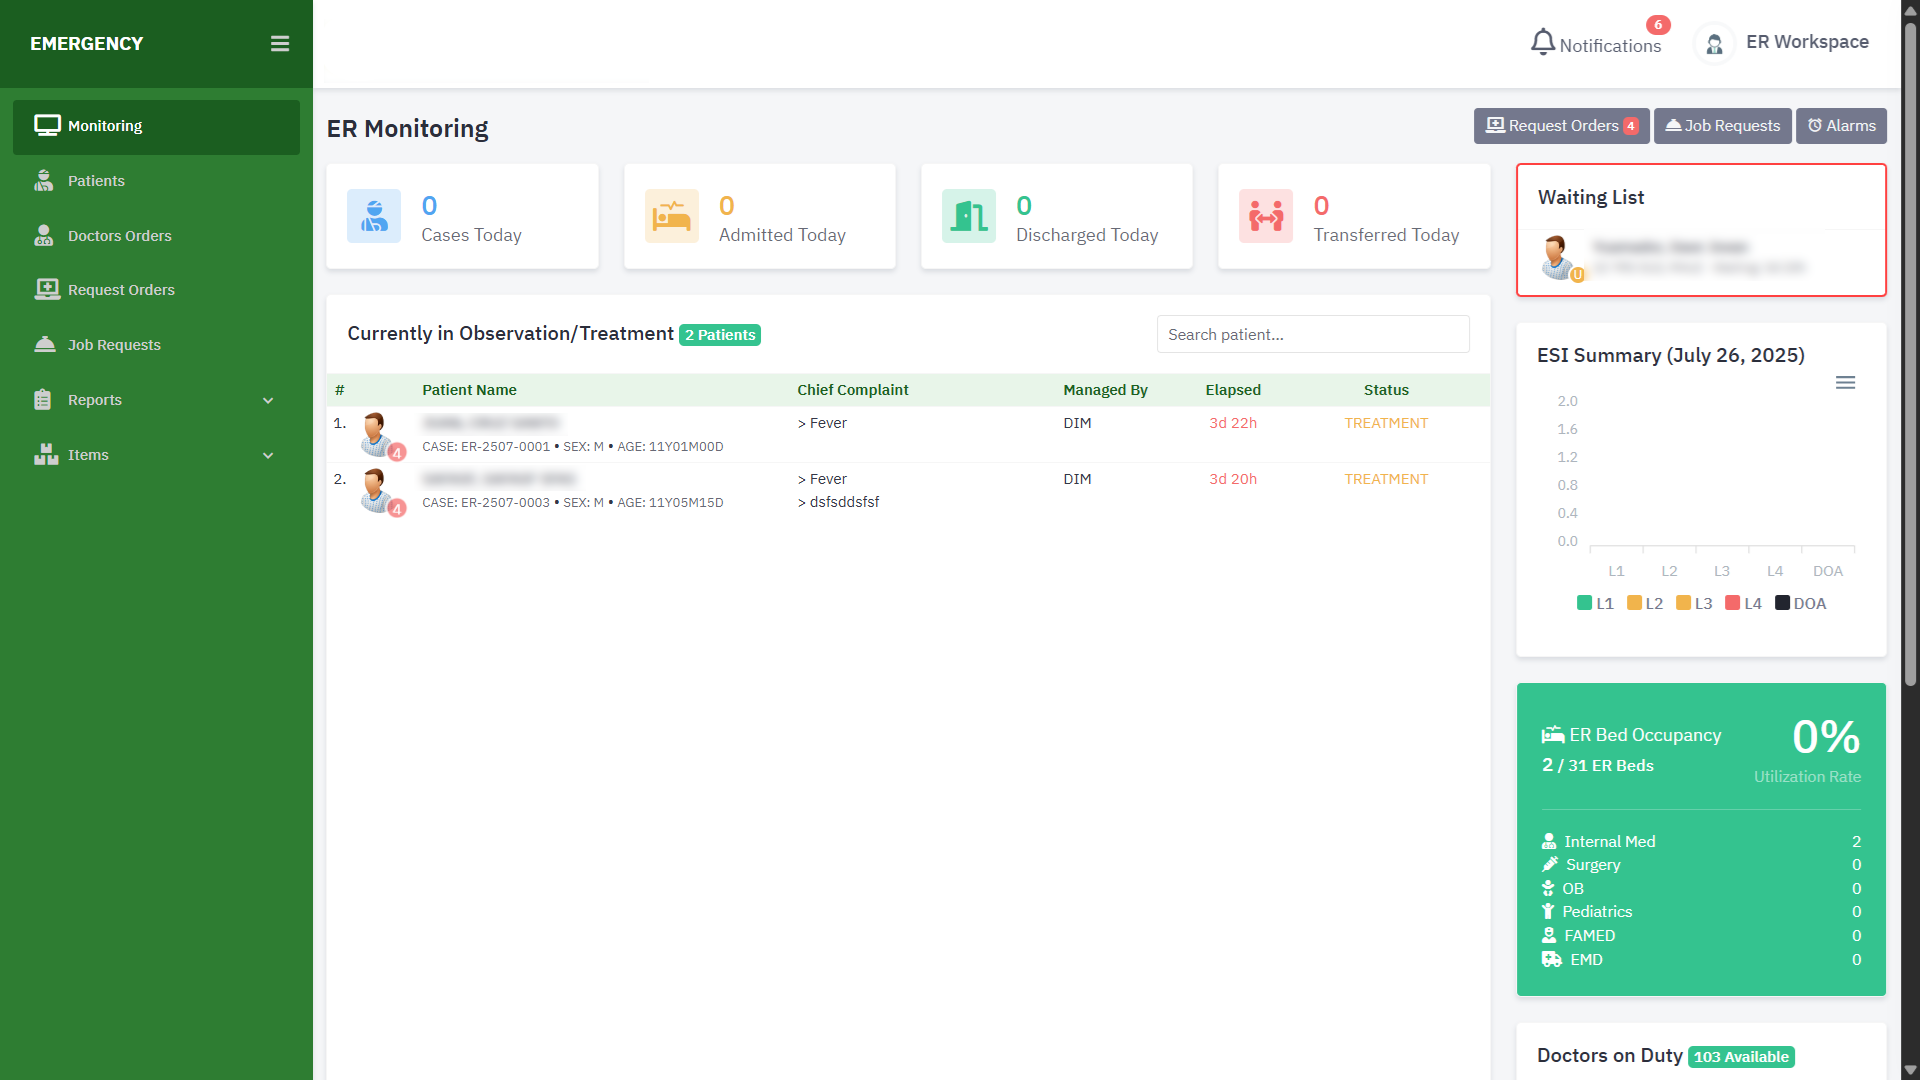Toggle L4 series in the chart legend
This screenshot has height=1080, width=1920.
pyautogui.click(x=1743, y=603)
